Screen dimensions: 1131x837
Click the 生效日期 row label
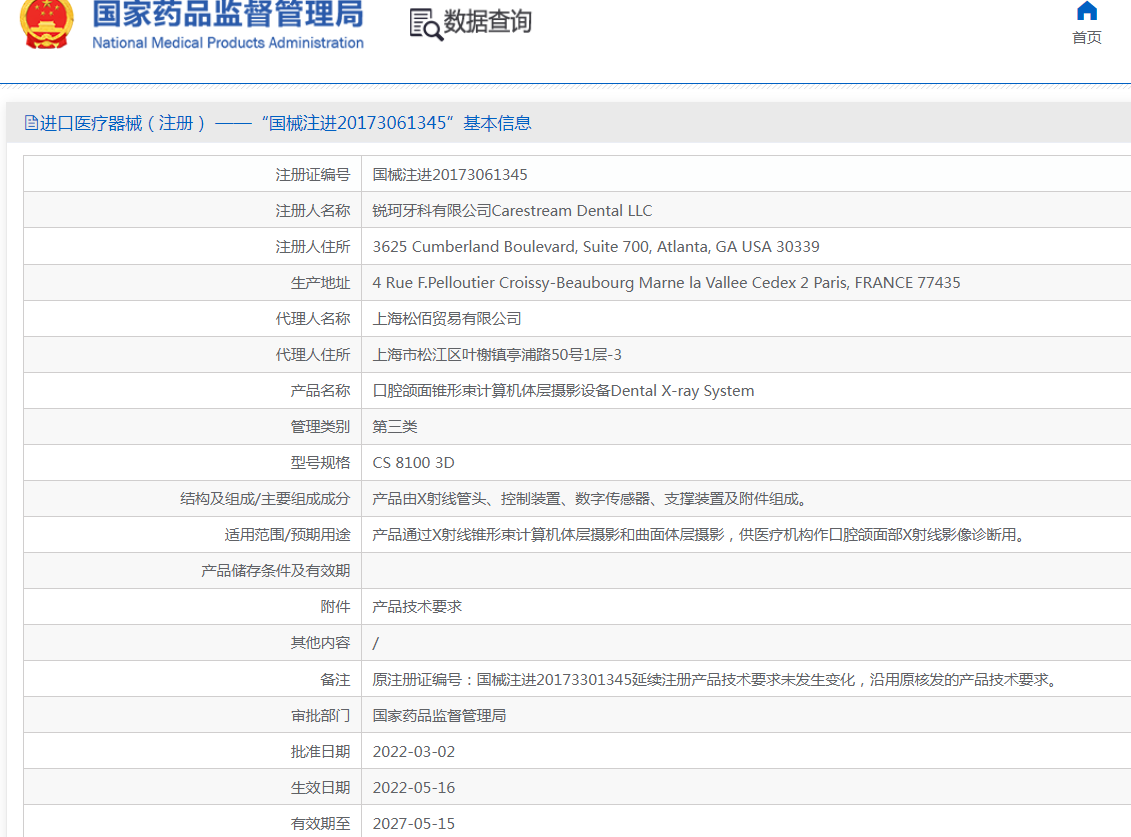(x=320, y=788)
